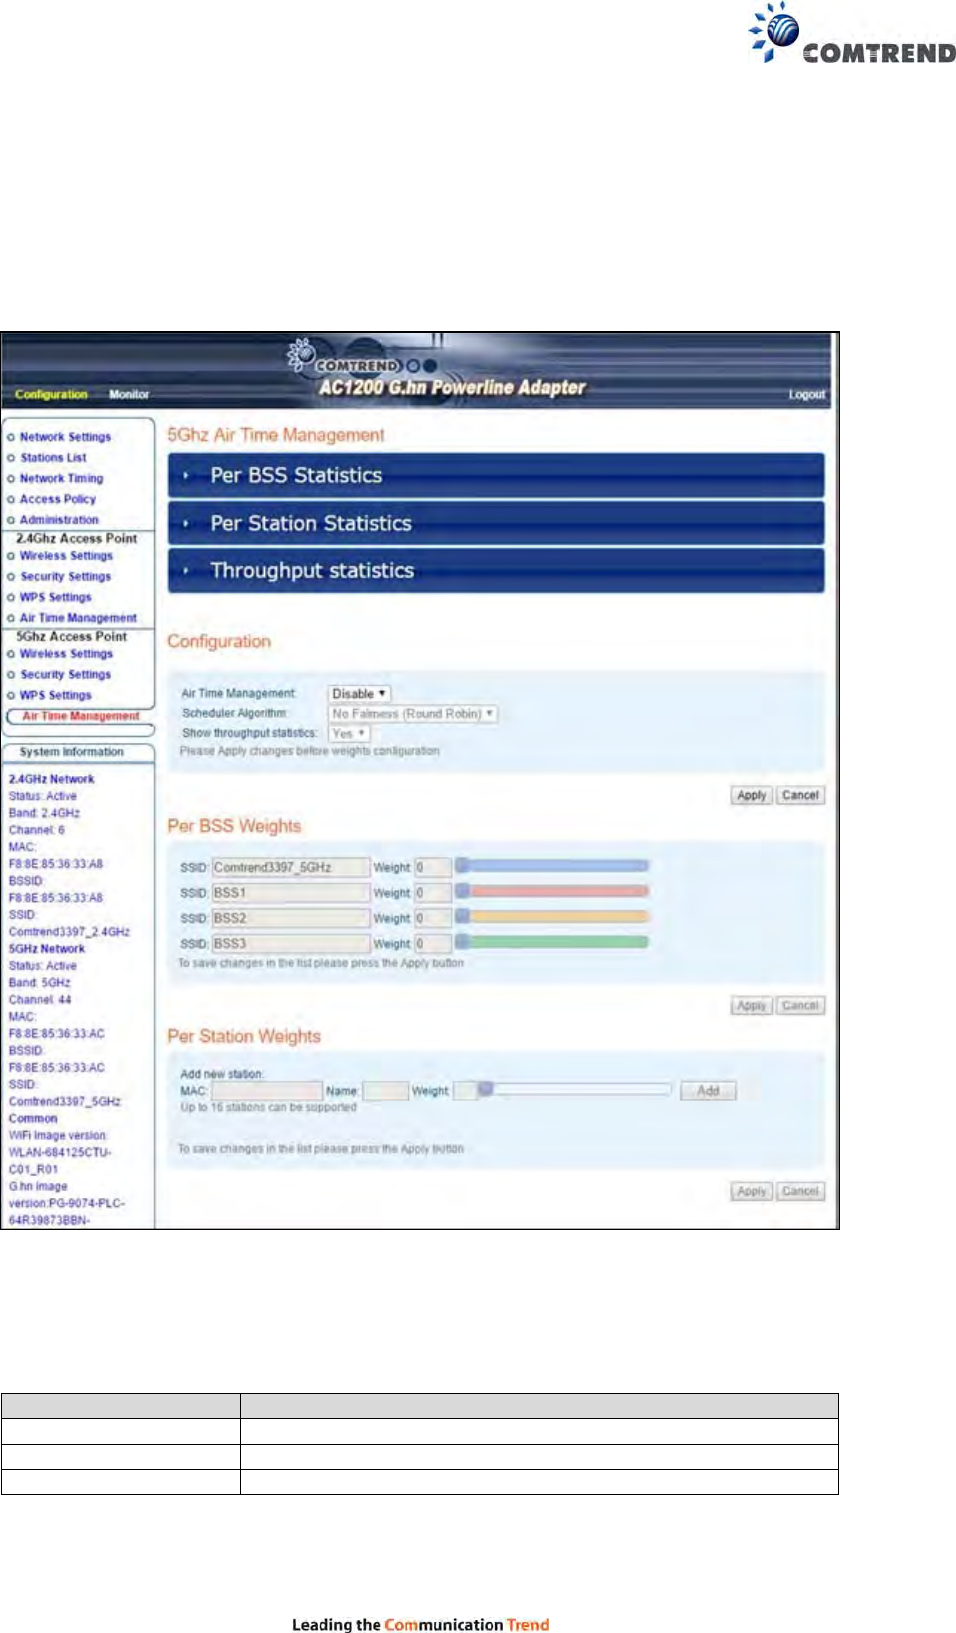The image size is (956, 1633).
Task: Open Air Time Management Disable dropdown
Action: point(359,693)
